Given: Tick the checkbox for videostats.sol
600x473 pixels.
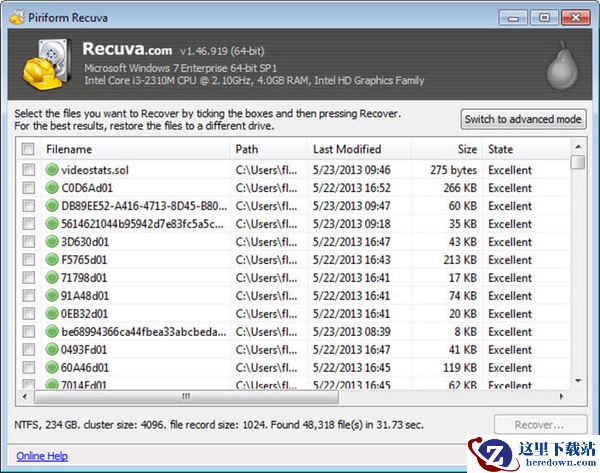Looking at the screenshot, I should pos(29,170).
